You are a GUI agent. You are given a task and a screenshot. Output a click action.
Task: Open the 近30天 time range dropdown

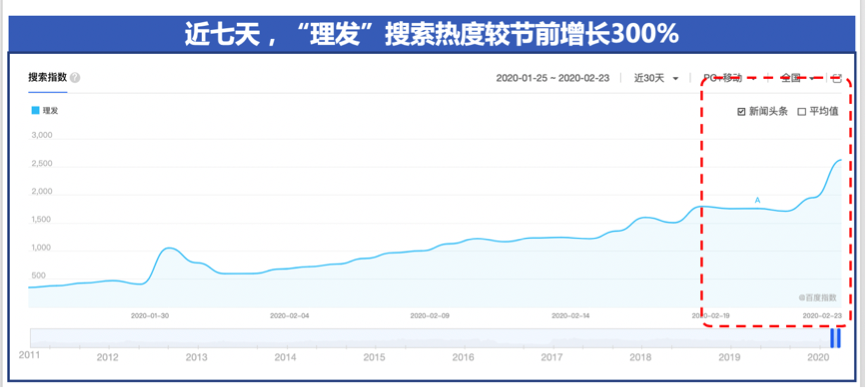[657, 78]
